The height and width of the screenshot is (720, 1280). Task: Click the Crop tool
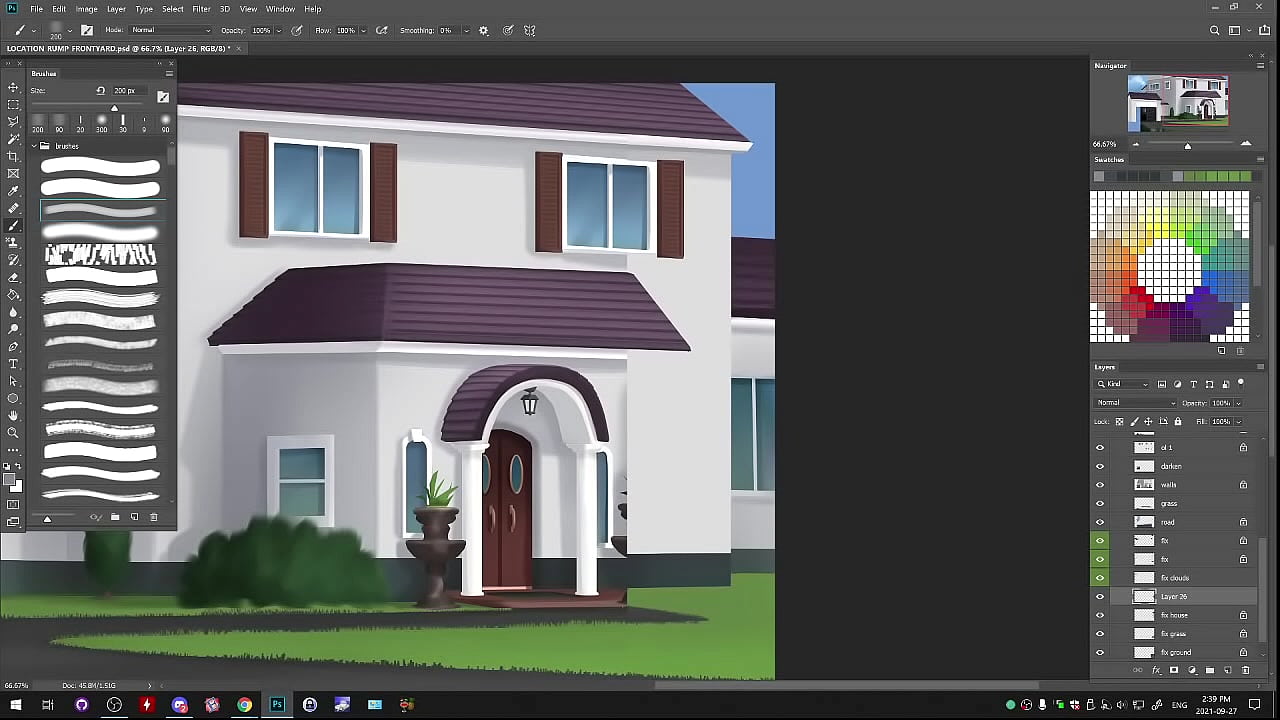pyautogui.click(x=13, y=156)
